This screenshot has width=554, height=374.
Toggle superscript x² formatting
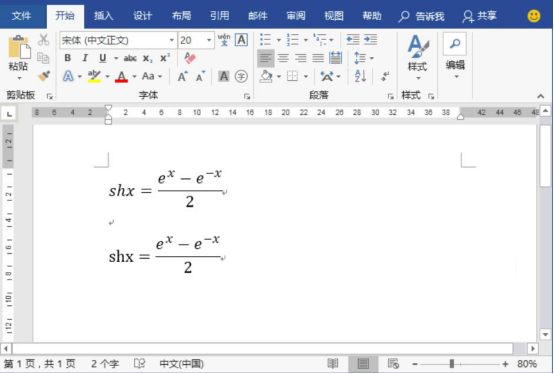(165, 58)
